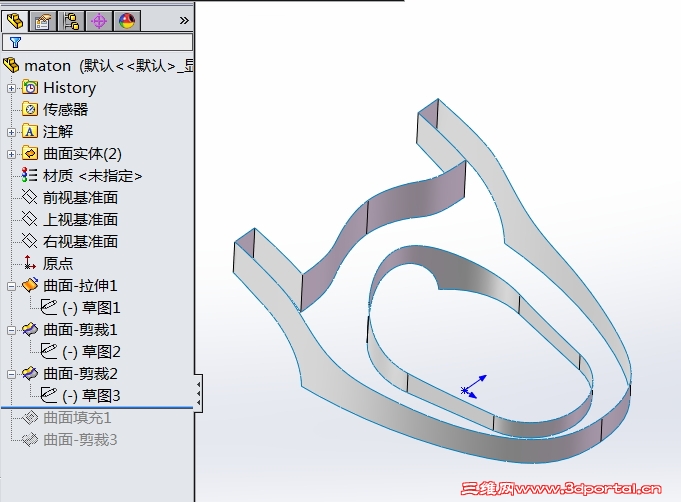This screenshot has width=681, height=502.
Task: Switch to the ConfigurationManager tab
Action: tap(71, 21)
